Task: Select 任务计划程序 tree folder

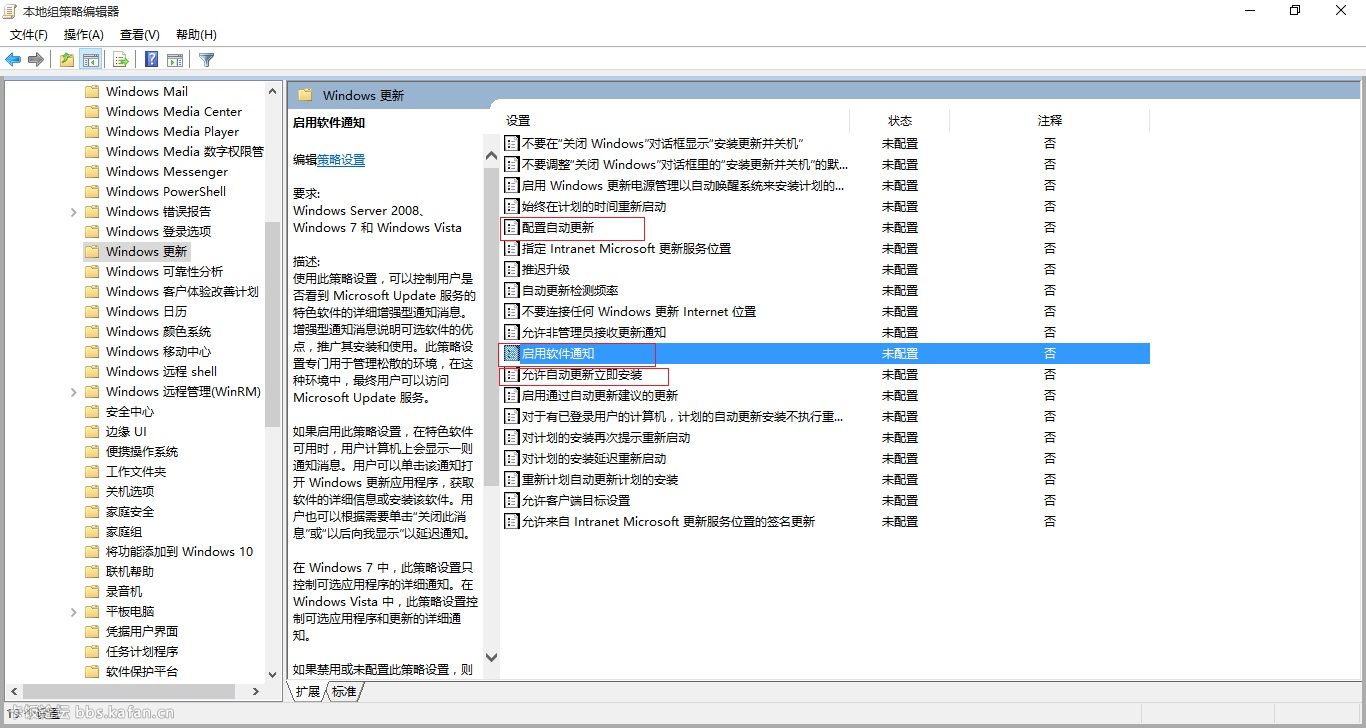Action: pos(142,651)
